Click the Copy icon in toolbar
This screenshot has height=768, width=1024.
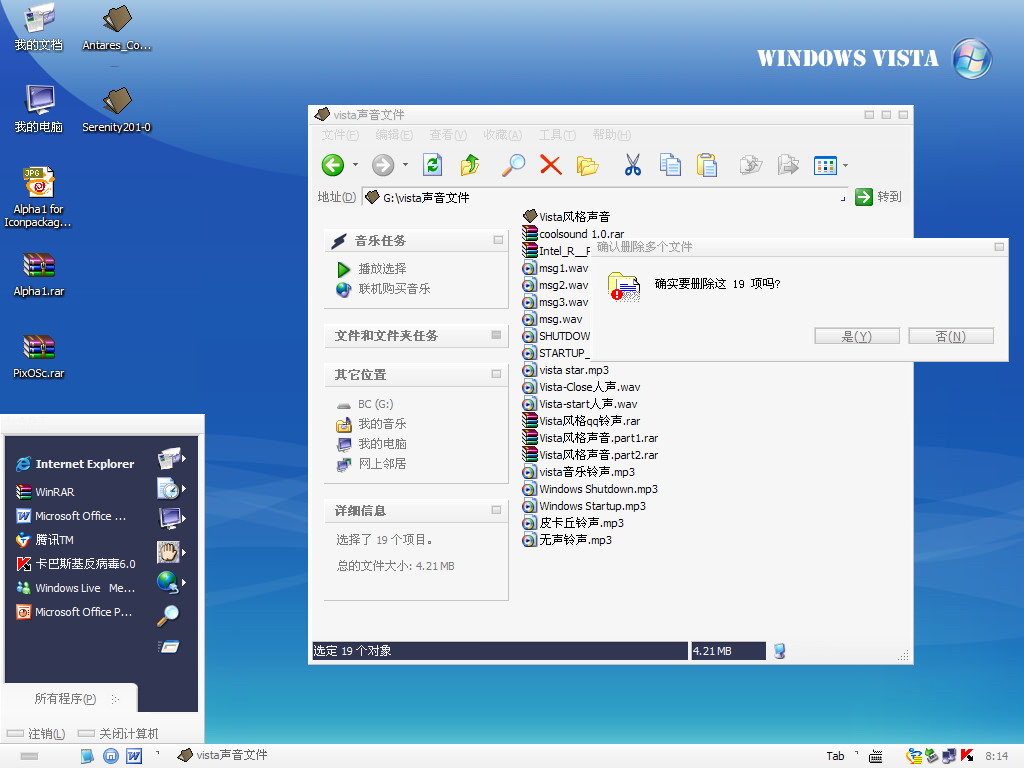(670, 165)
